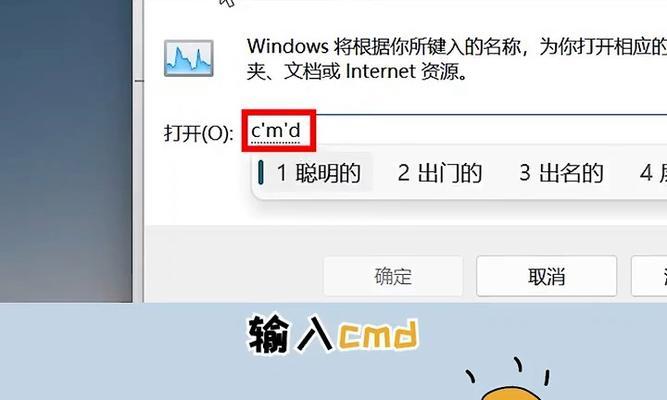Click the mouse cursor arrow near the top edge
Screen dimensions: 667x400
pyautogui.click(x=227, y=3)
